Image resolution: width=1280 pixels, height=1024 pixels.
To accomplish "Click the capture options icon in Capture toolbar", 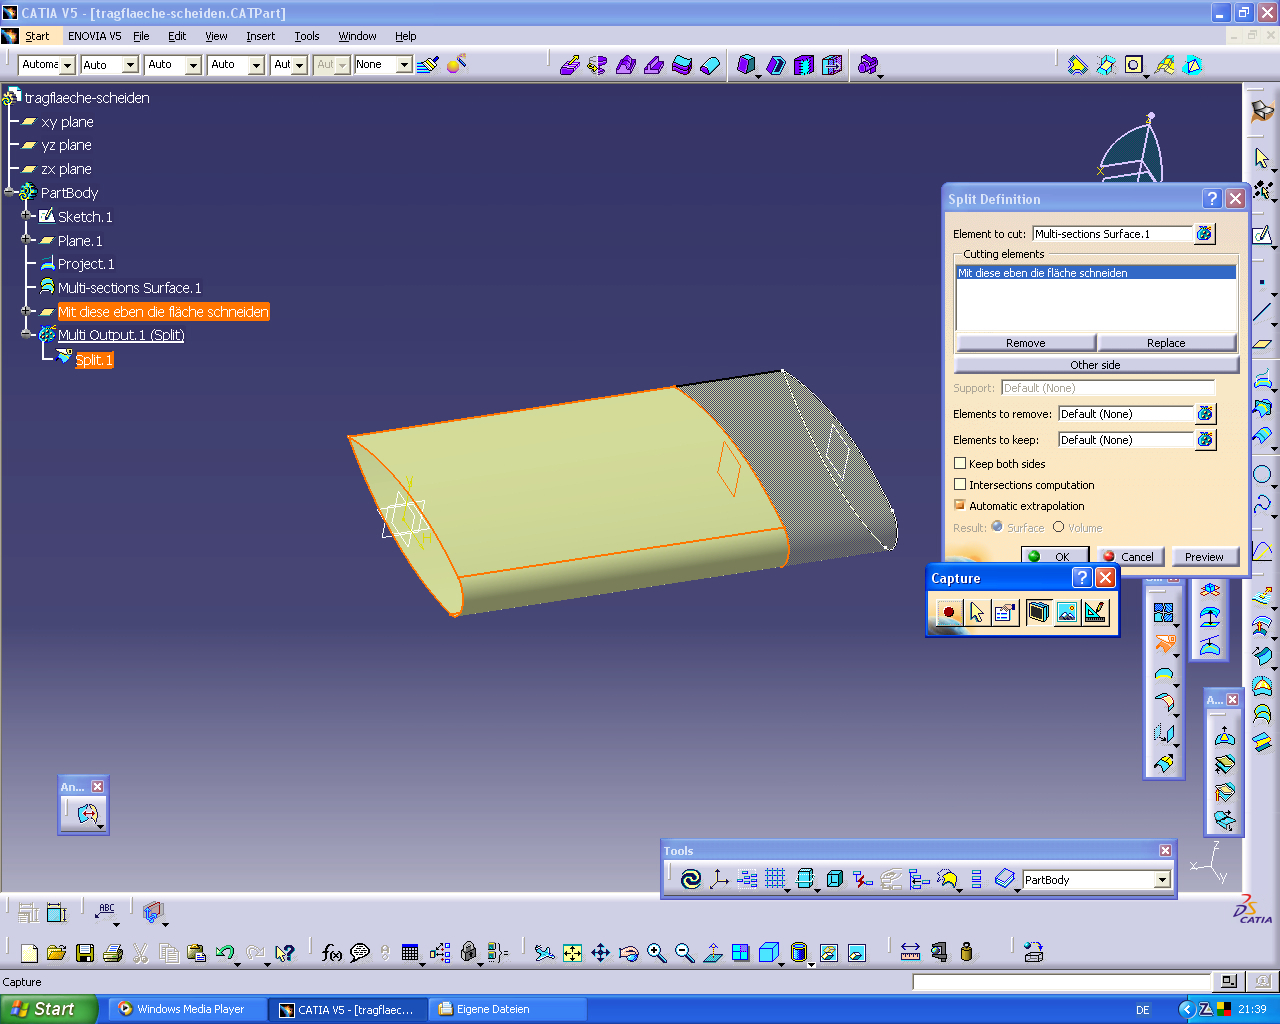I will pyautogui.click(x=1006, y=611).
